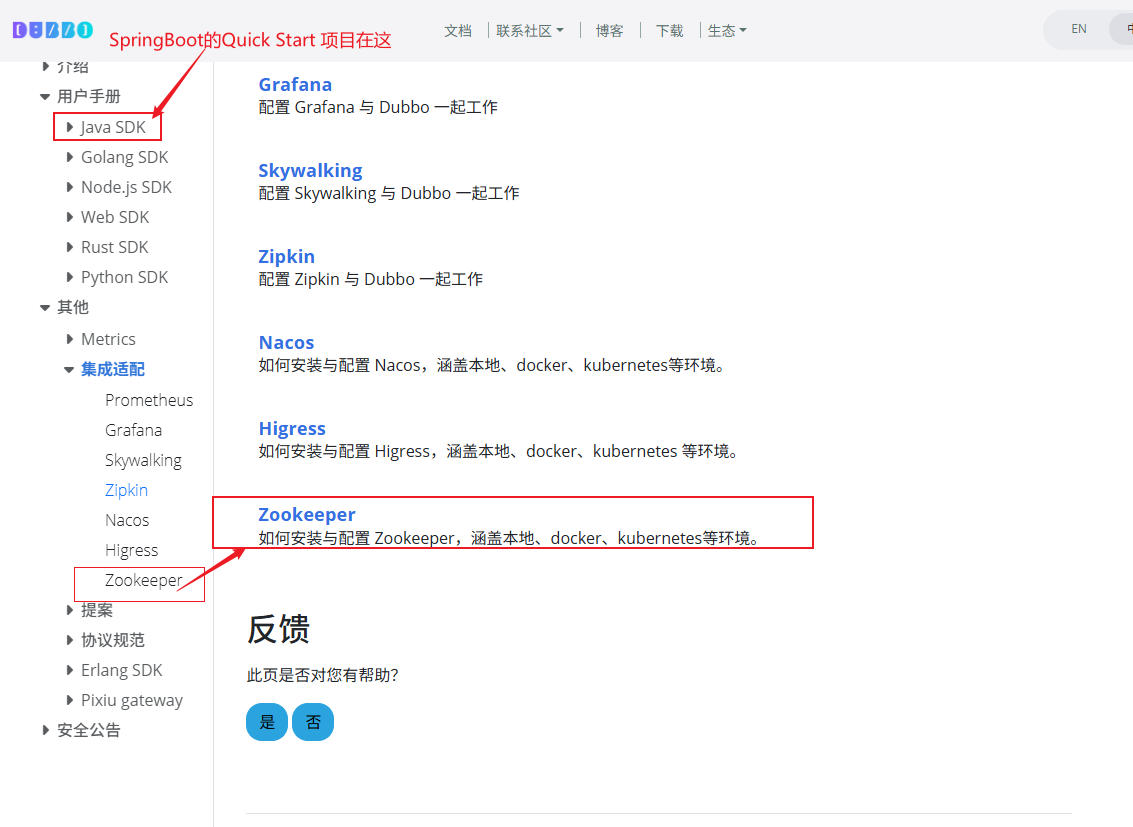Select the 集成适配 sidebar entry
This screenshot has width=1133, height=827.
click(x=113, y=369)
